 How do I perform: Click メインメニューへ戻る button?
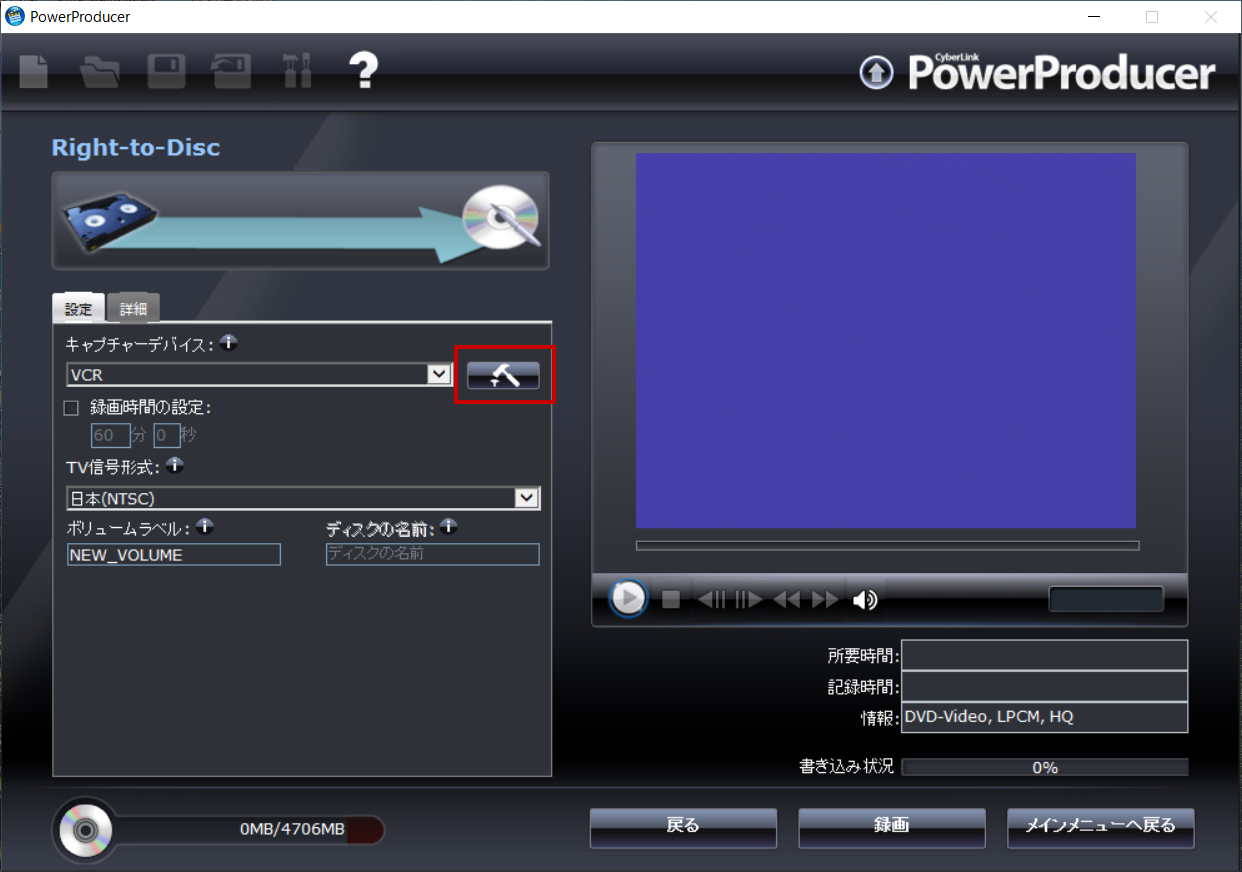pyautogui.click(x=1101, y=827)
